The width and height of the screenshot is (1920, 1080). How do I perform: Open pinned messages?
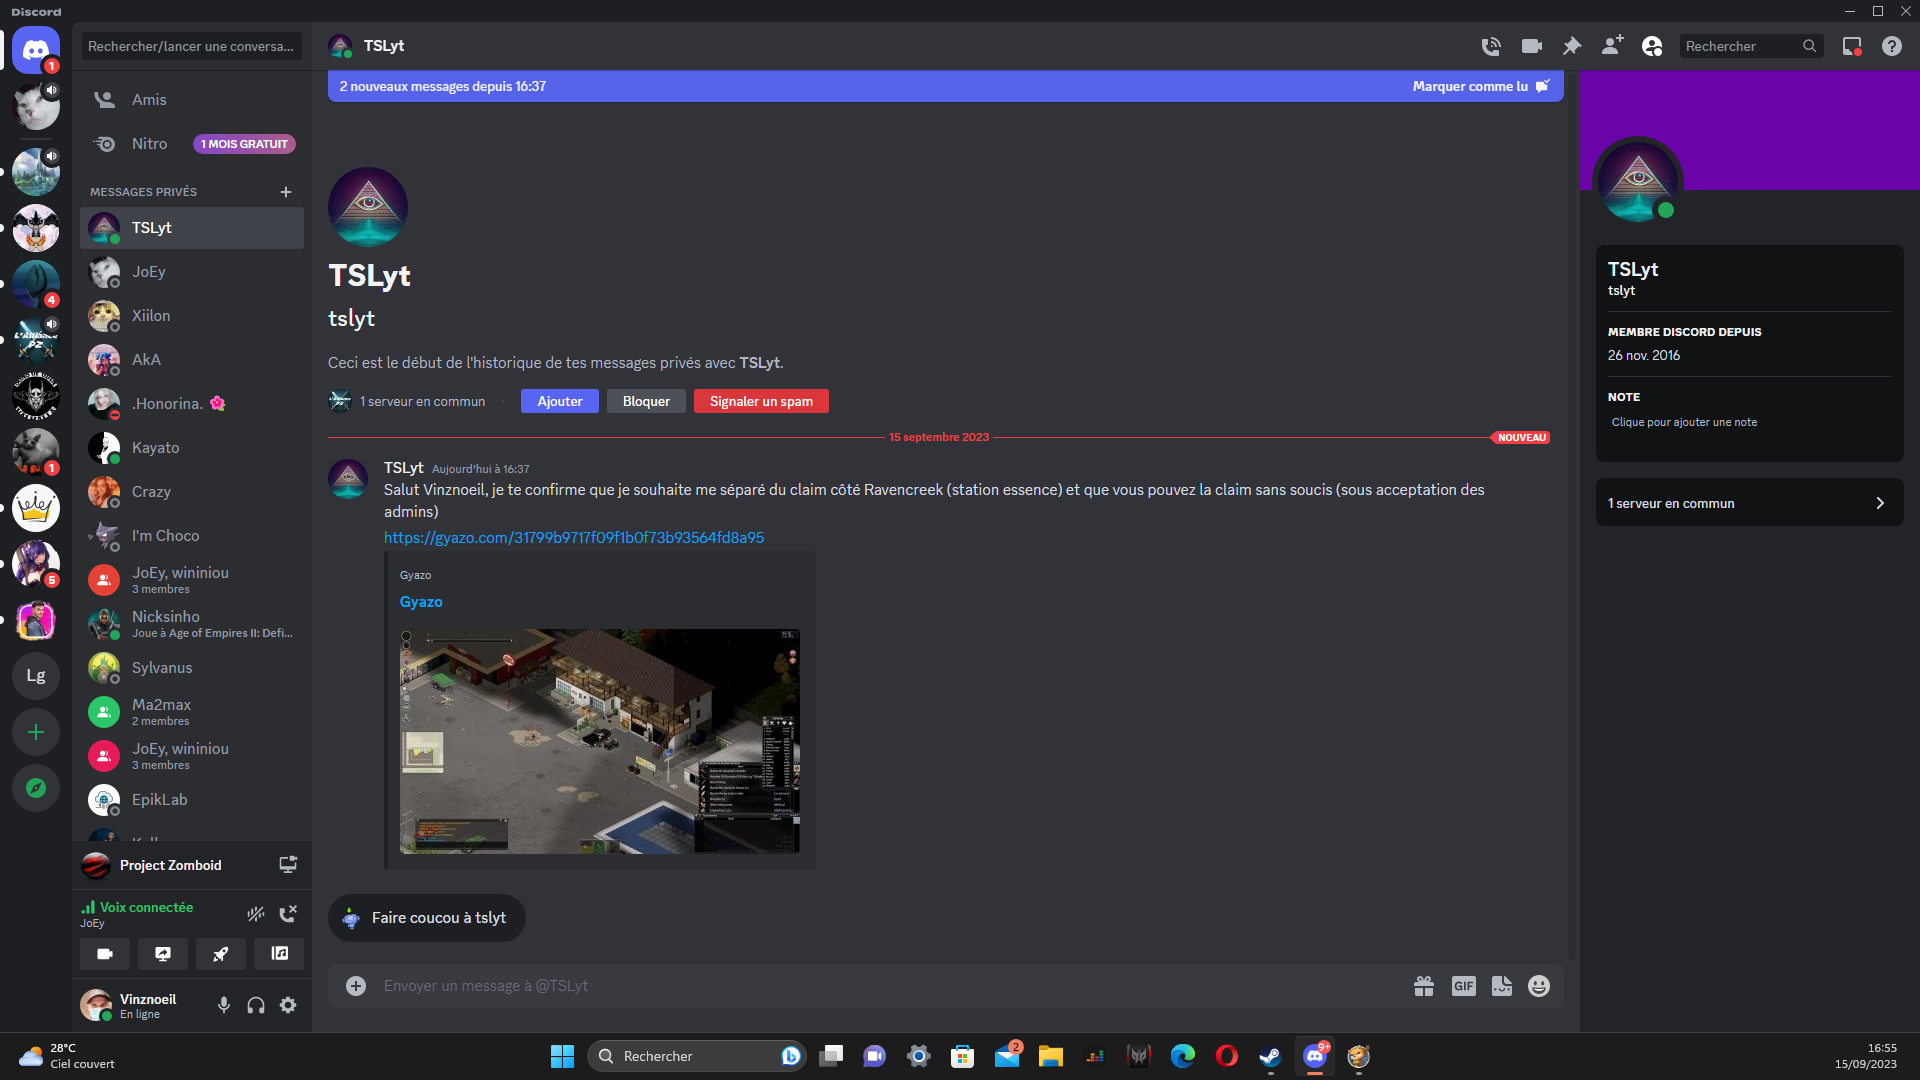coord(1572,46)
